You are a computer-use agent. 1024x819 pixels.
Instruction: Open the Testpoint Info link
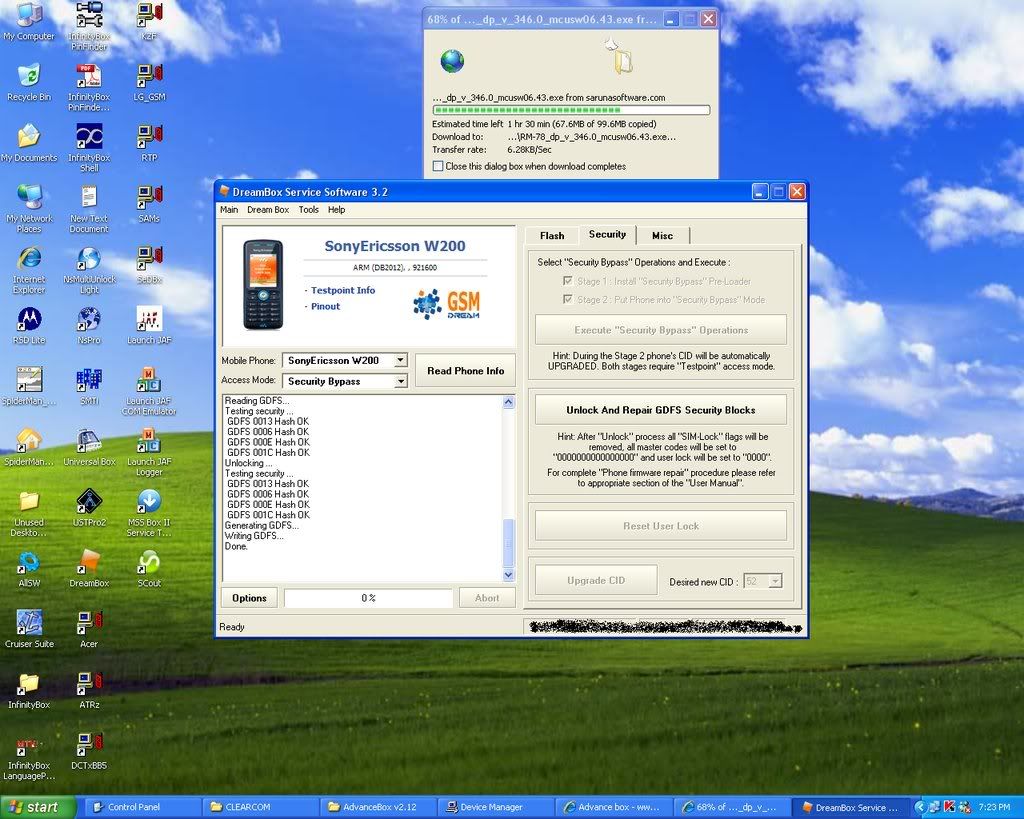point(343,290)
